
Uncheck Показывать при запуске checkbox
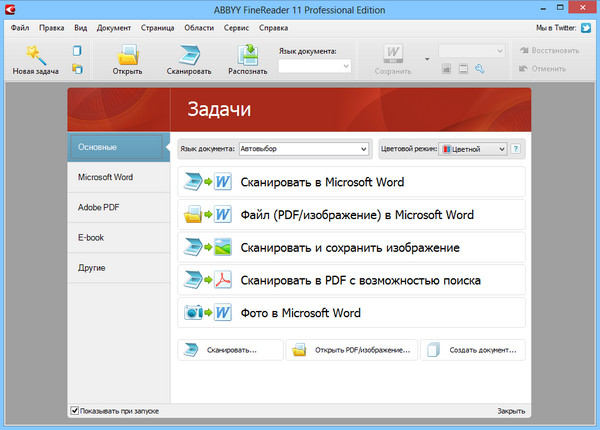(x=75, y=410)
